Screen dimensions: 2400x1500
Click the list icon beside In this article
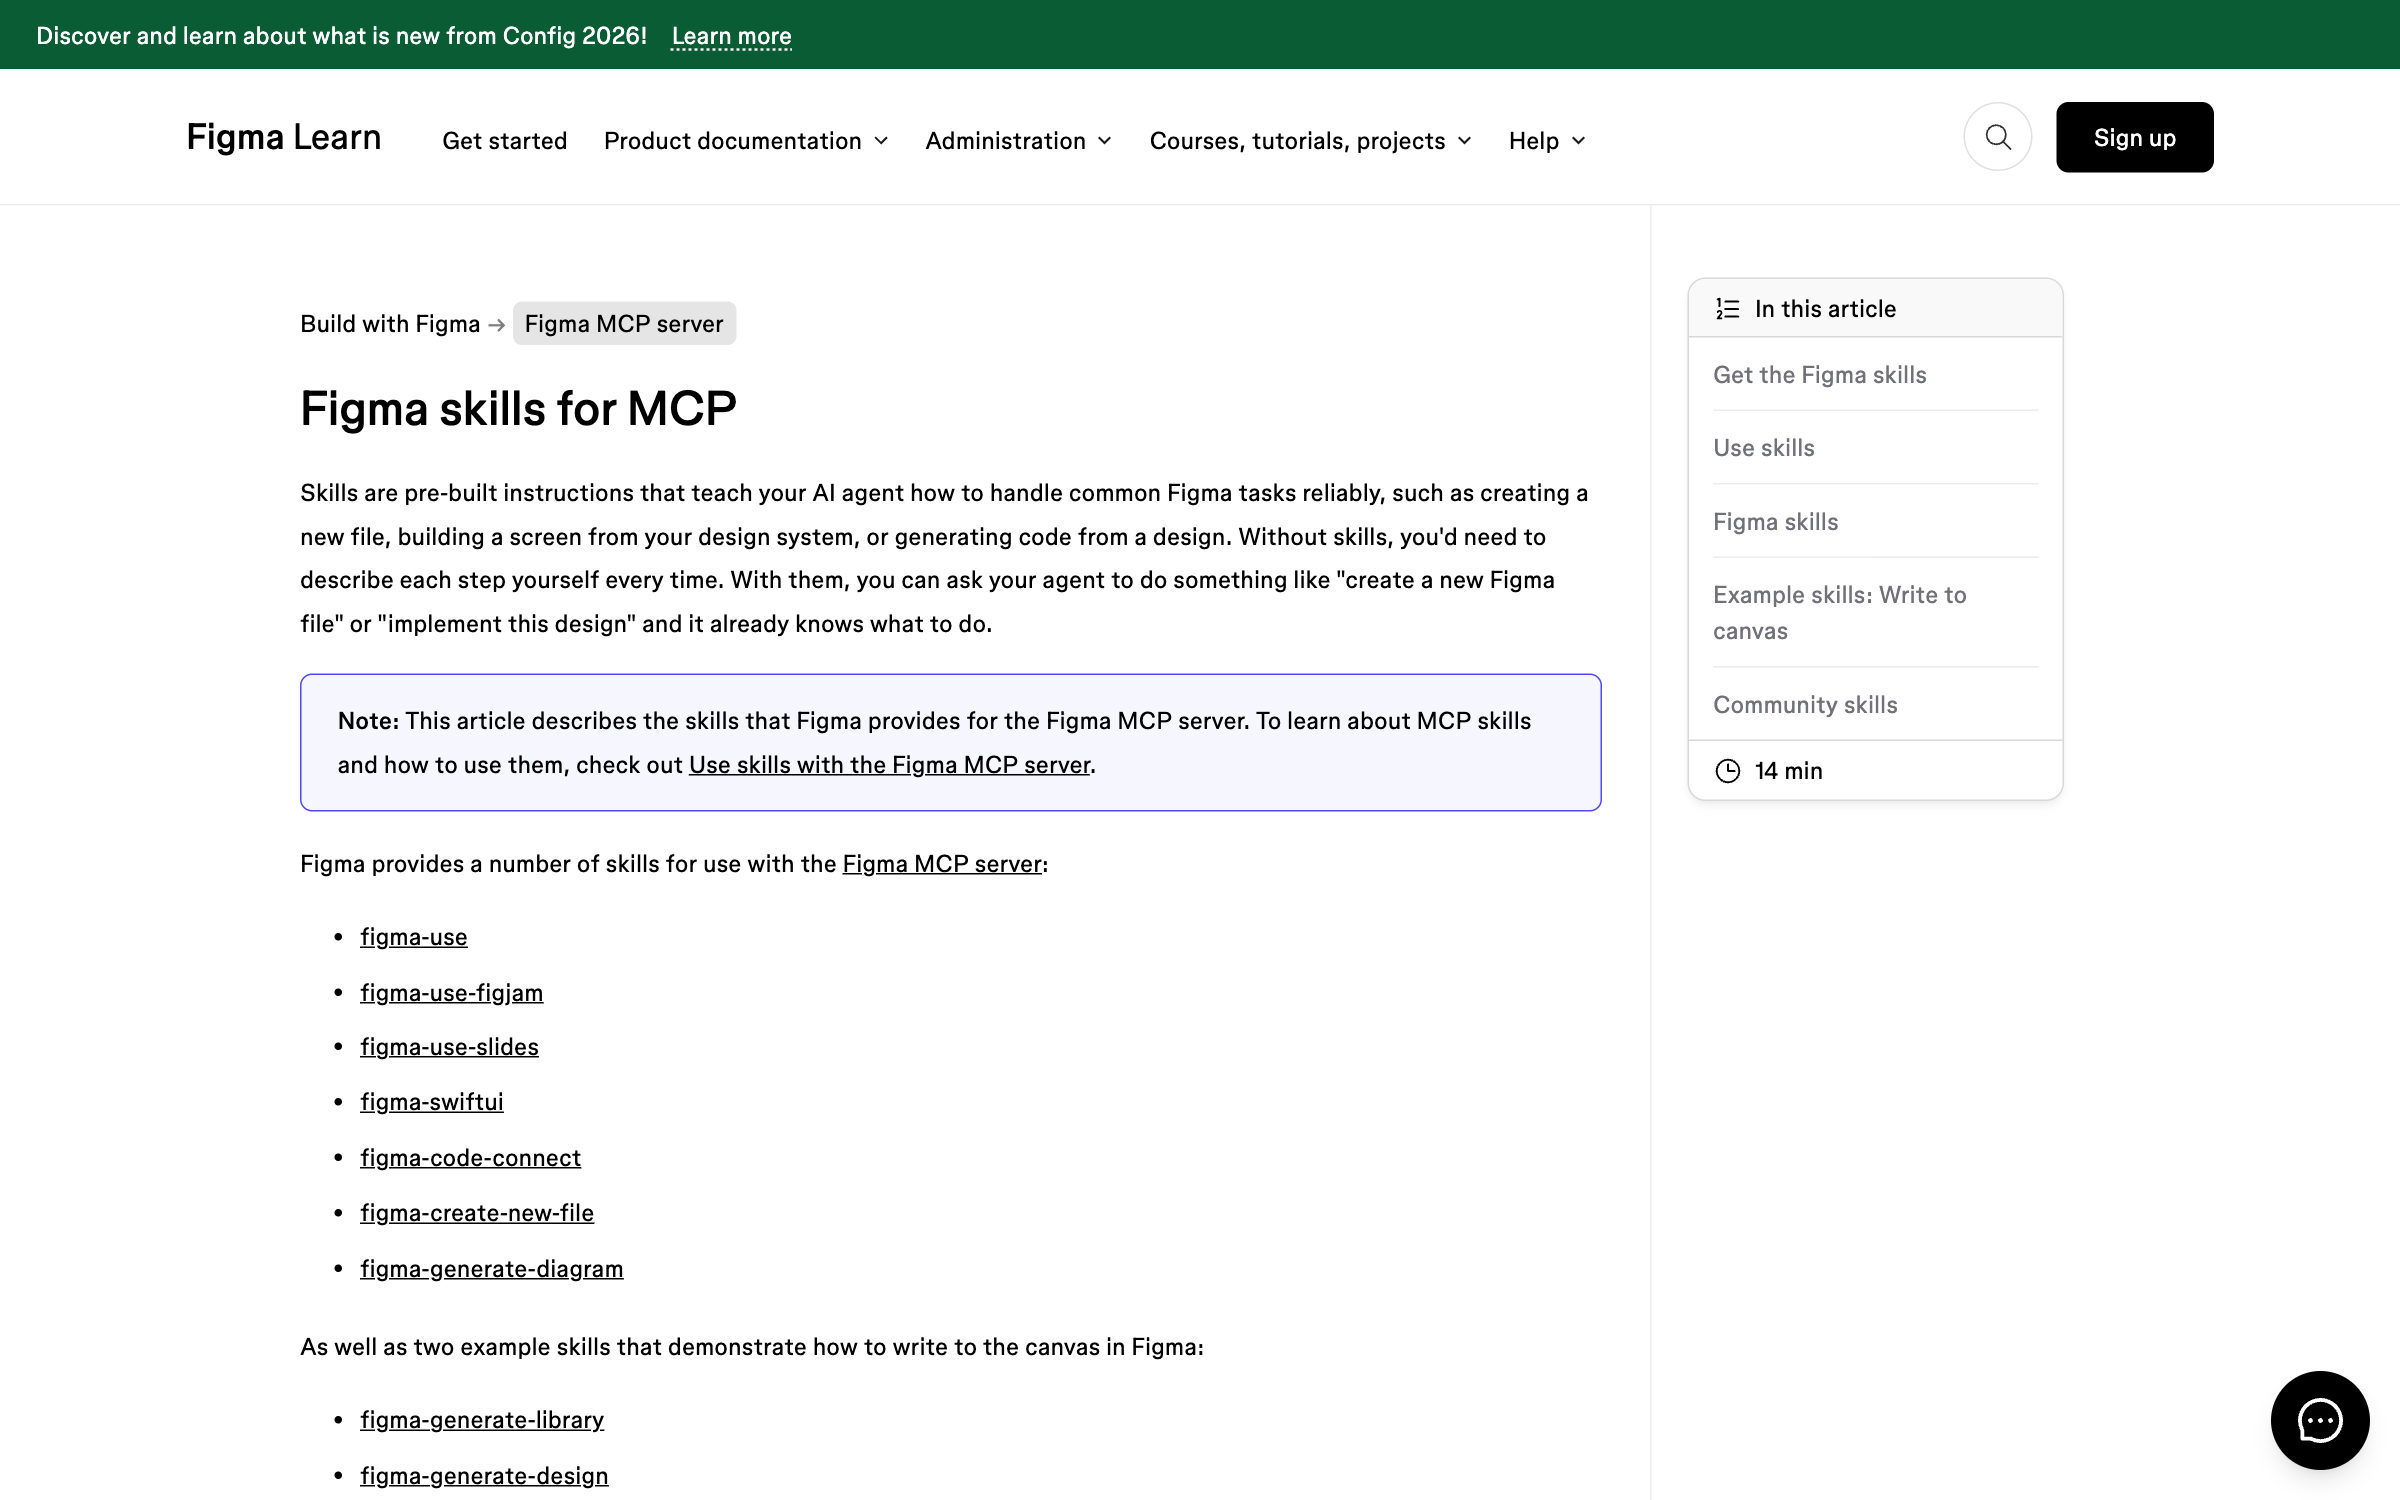[1727, 309]
